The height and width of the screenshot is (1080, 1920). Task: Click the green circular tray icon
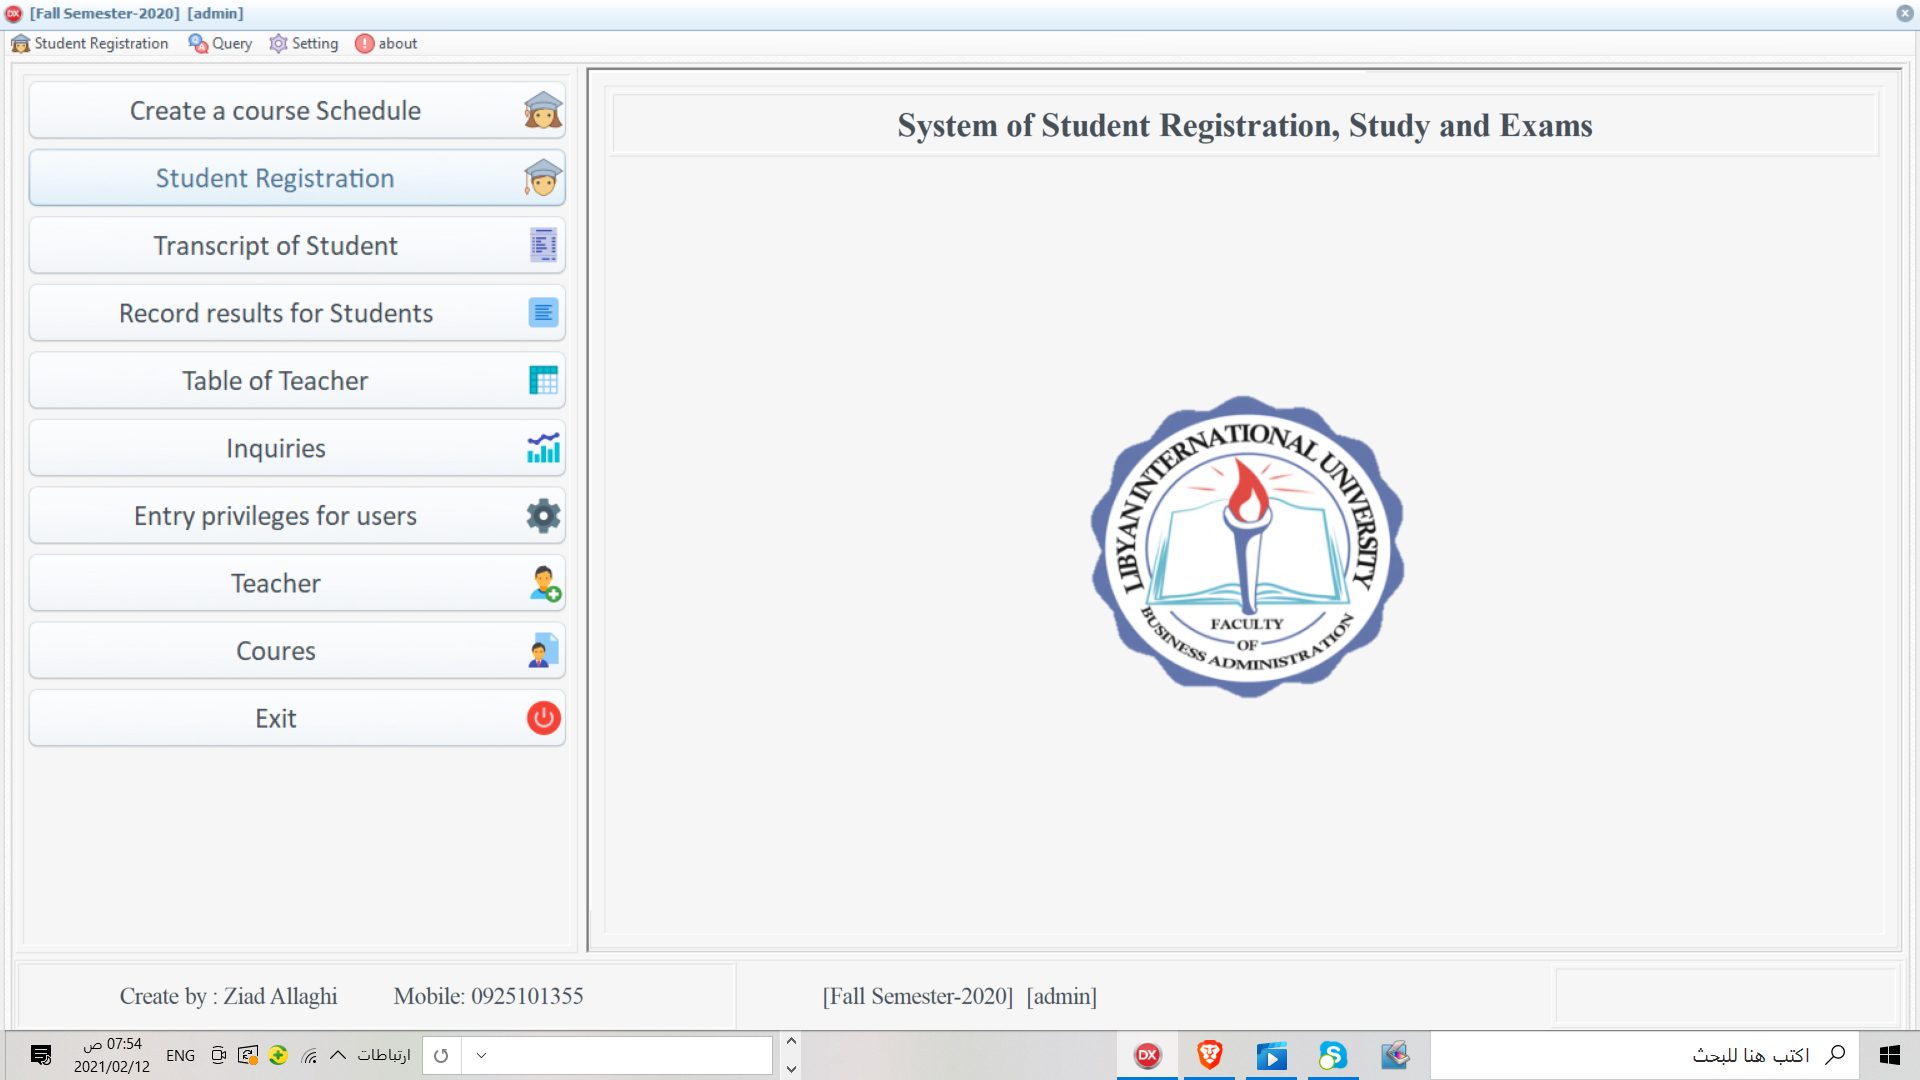coord(278,1055)
